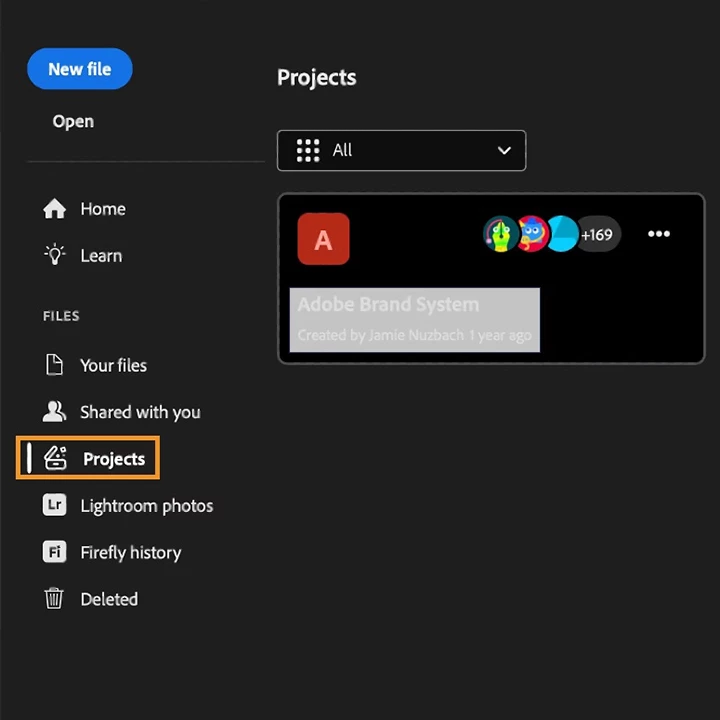Screen dimensions: 720x720
Task: Open more options ellipsis on project card
Action: [658, 234]
